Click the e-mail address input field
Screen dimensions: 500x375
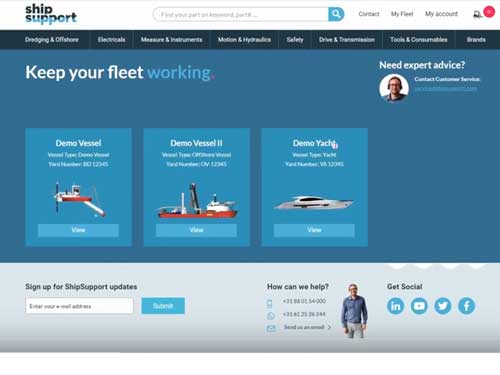(x=79, y=306)
